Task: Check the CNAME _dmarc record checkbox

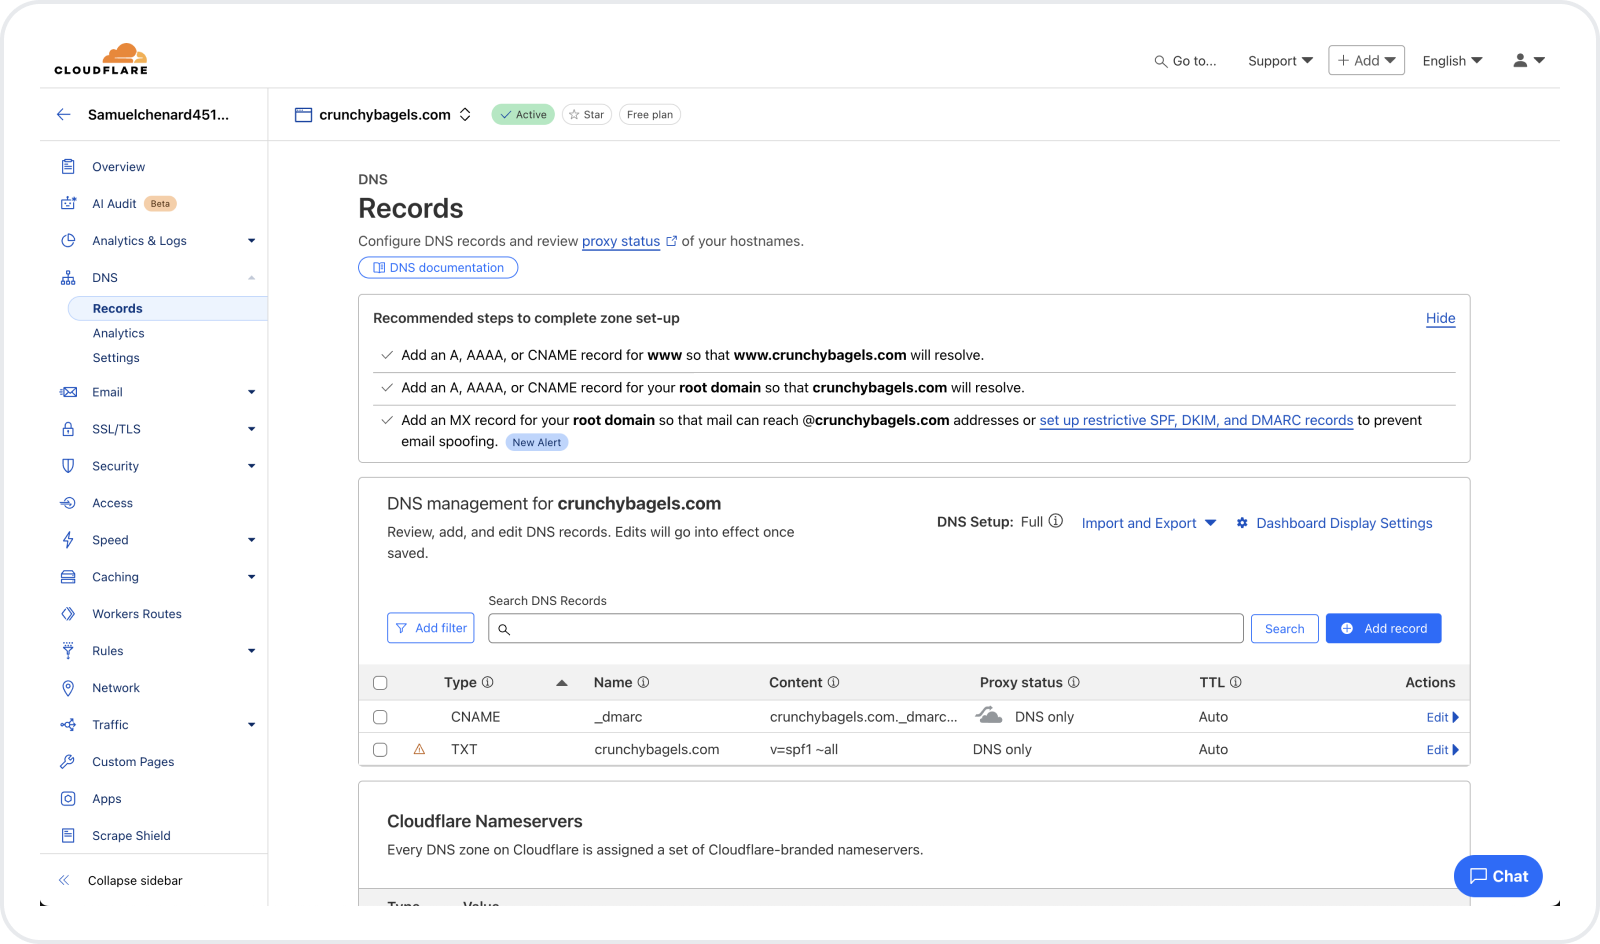Action: coord(380,717)
